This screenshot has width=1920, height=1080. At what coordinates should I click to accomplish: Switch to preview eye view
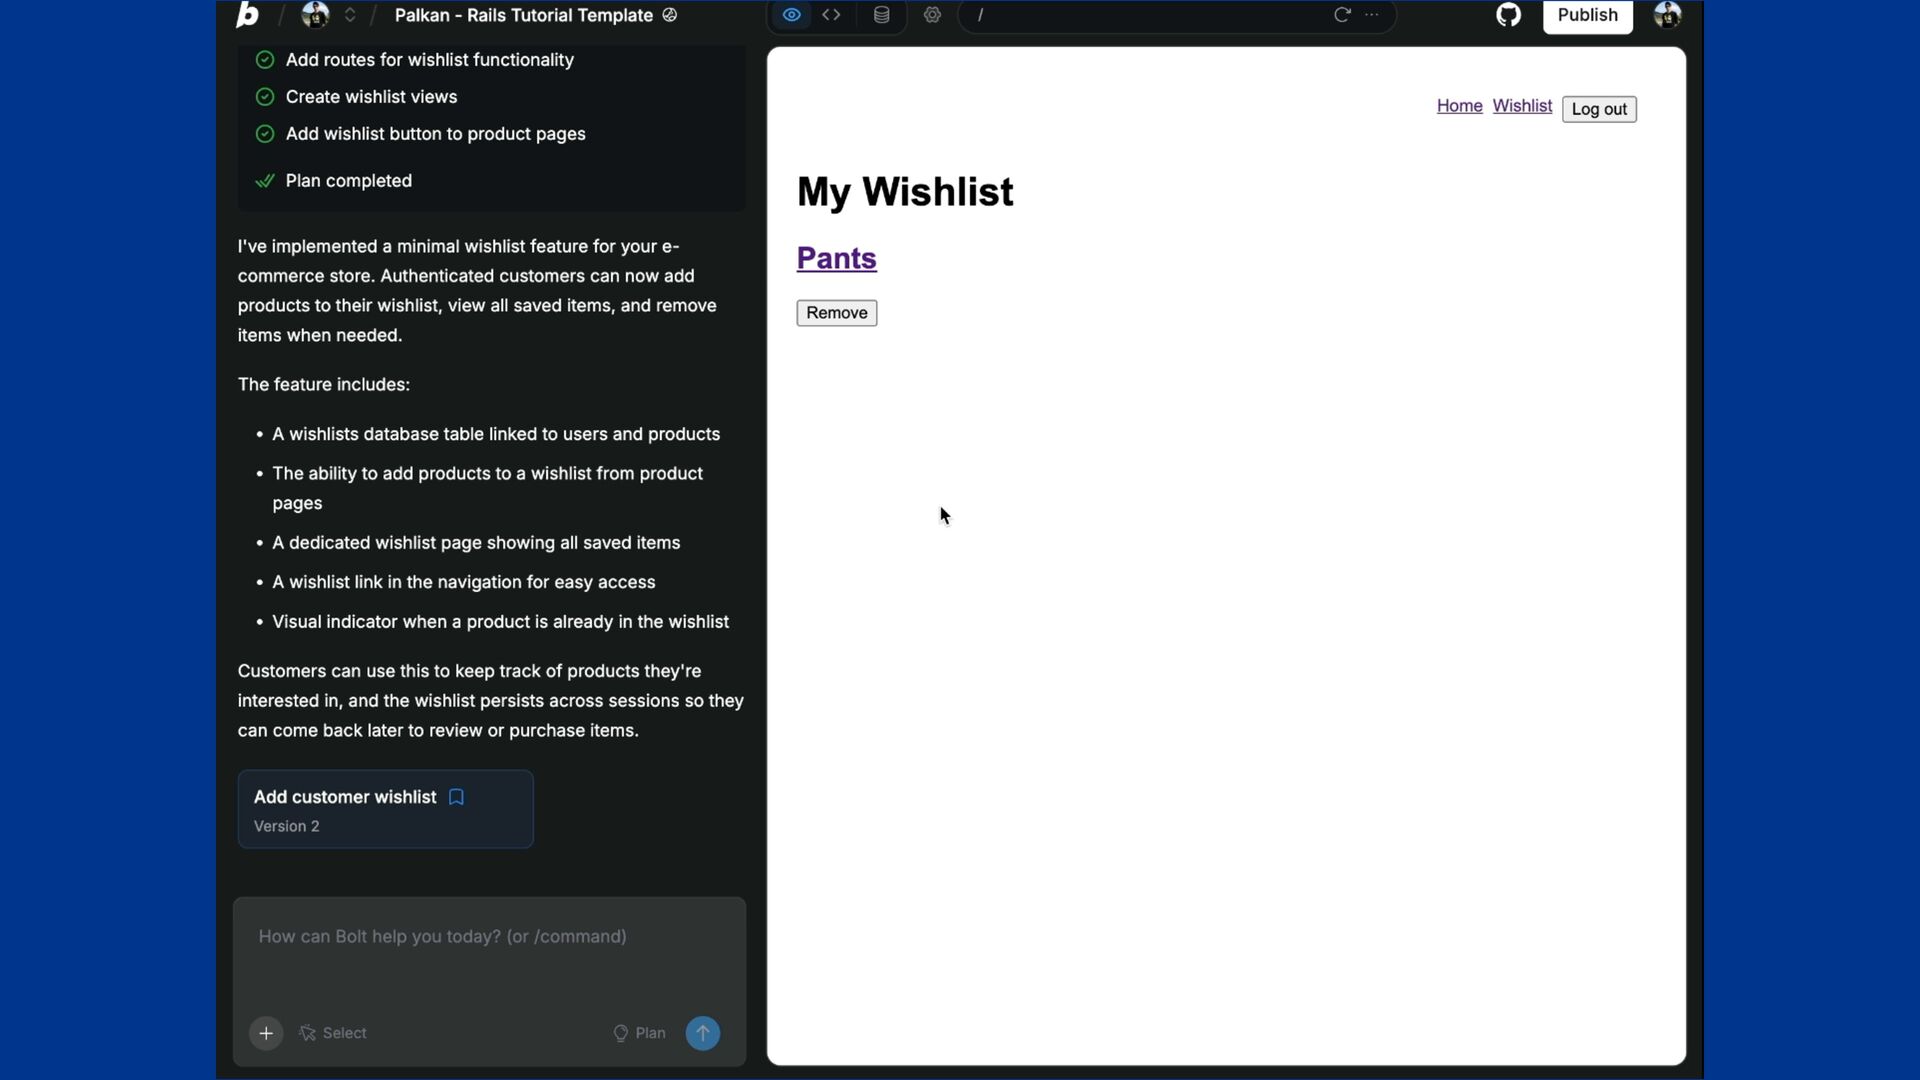[x=791, y=15]
